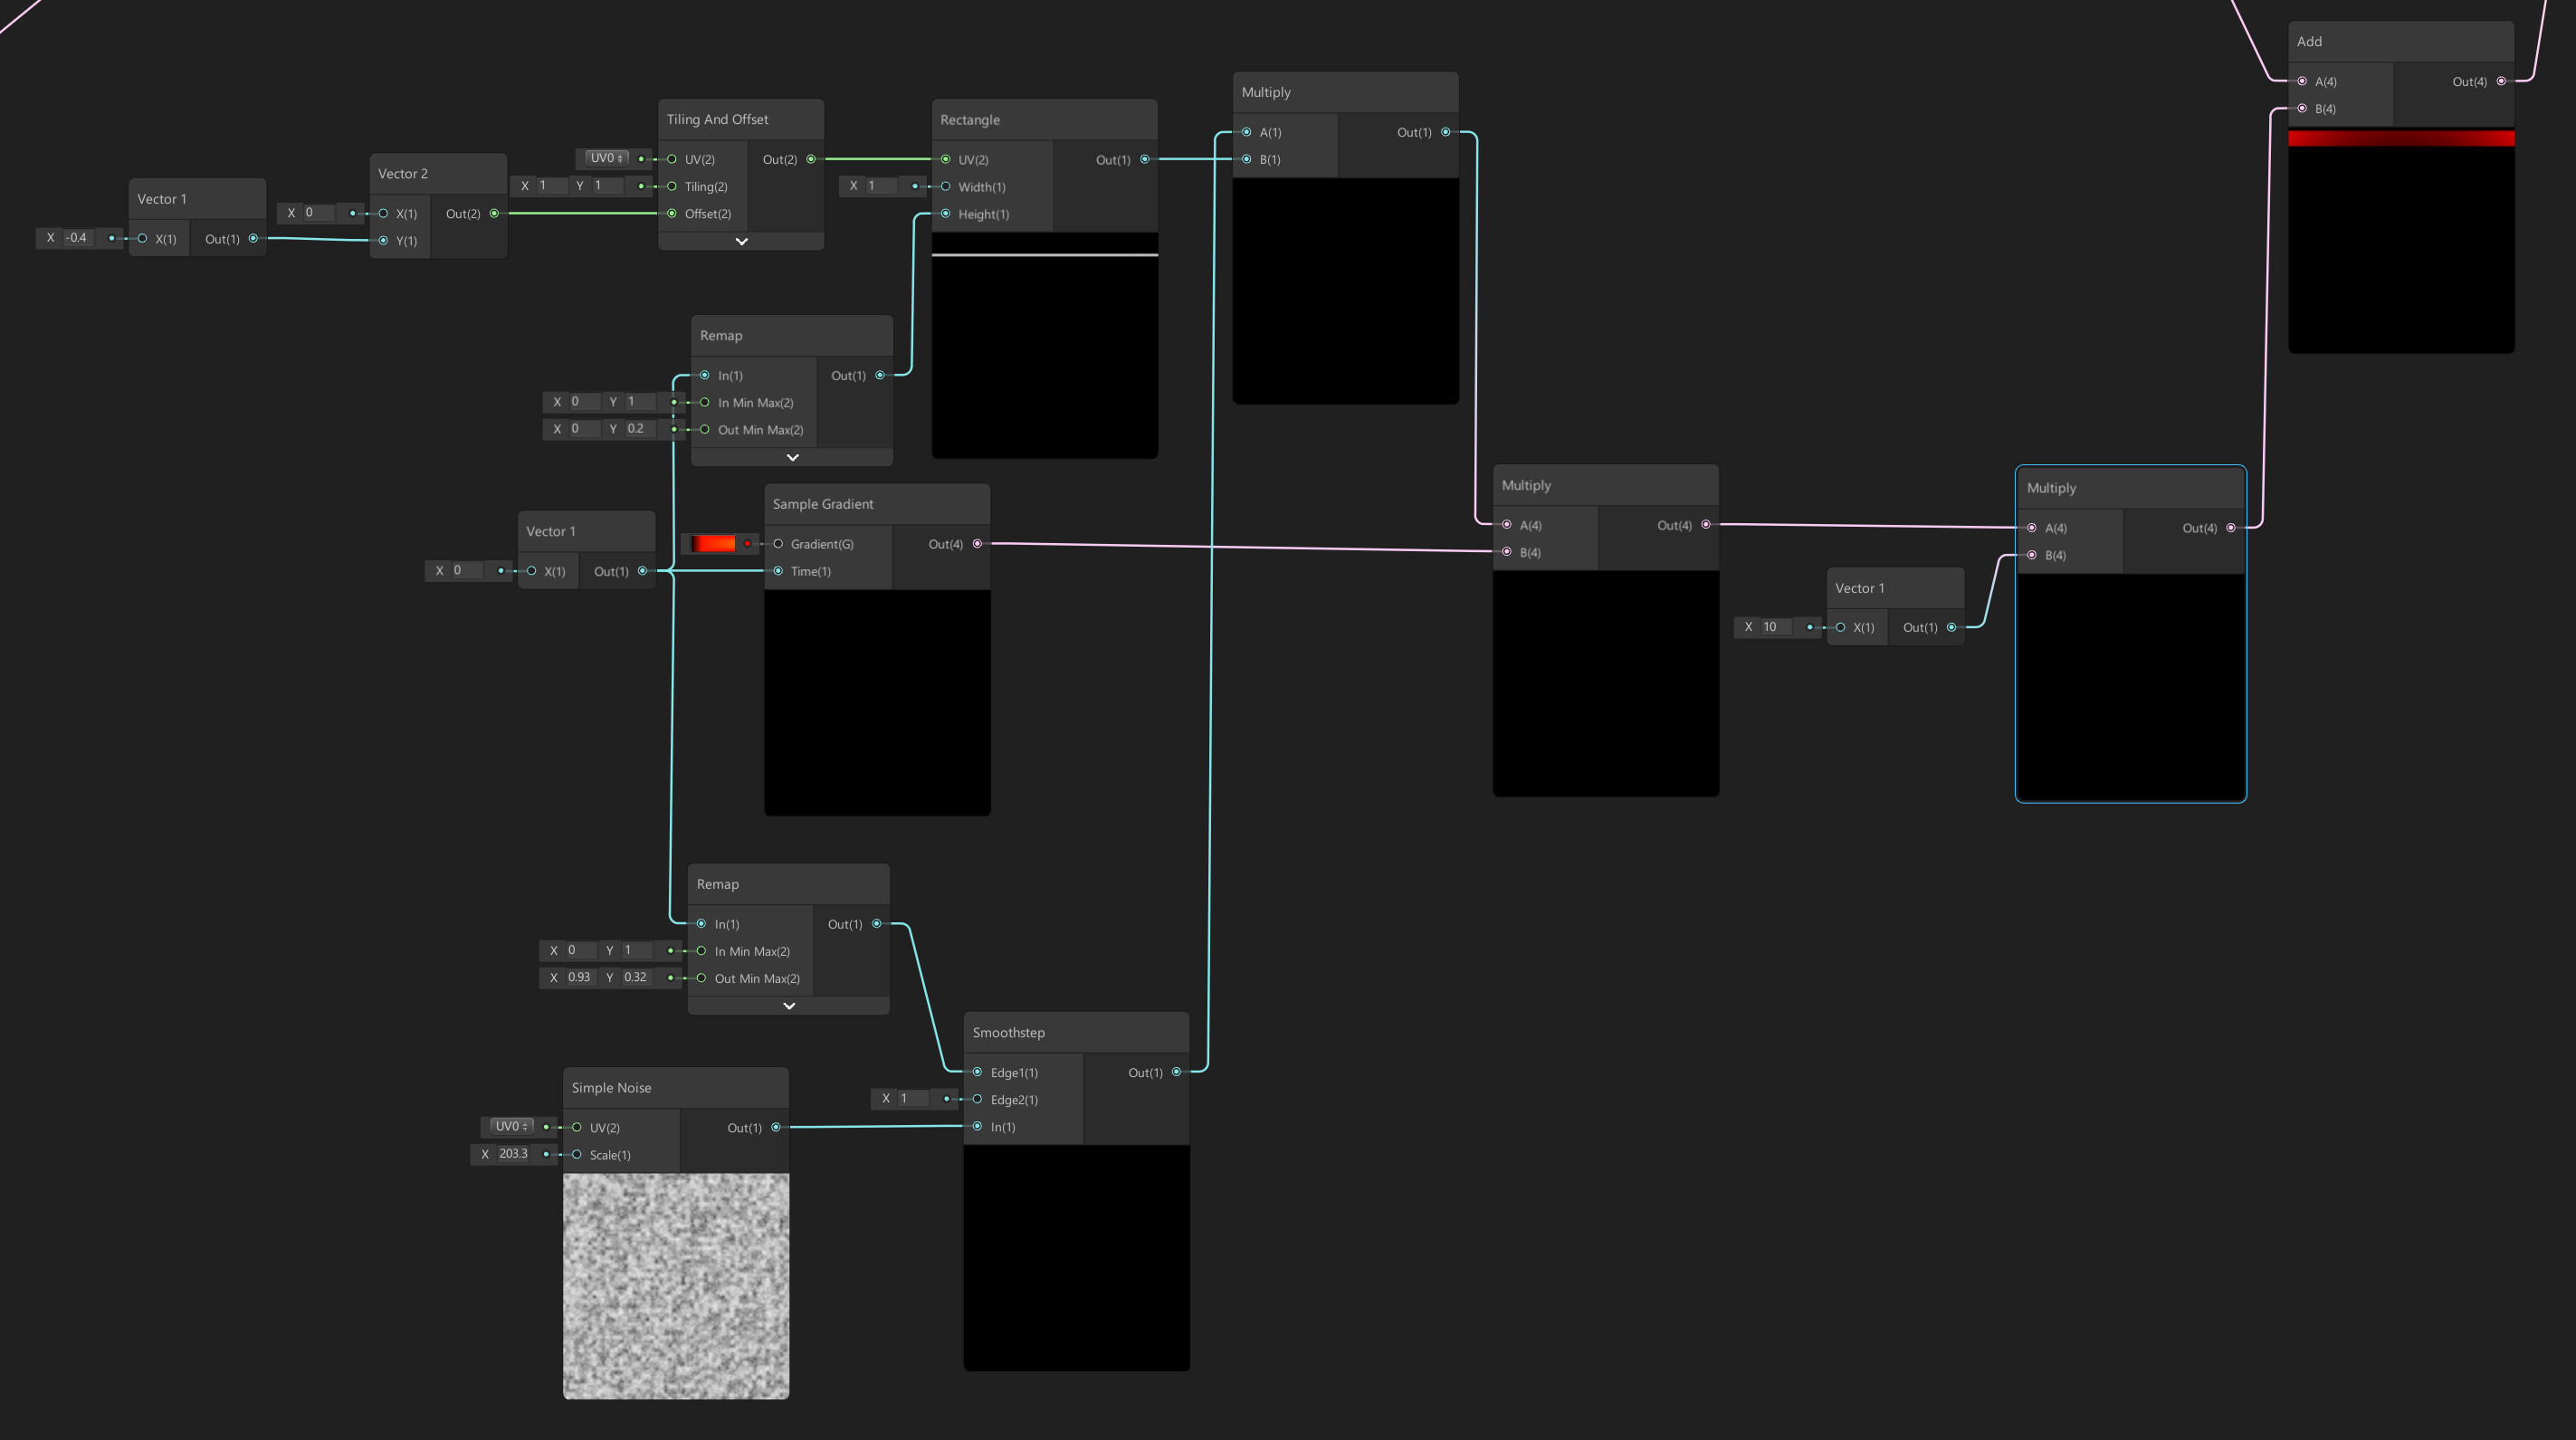Click the Simple Noise Out(1) port
This screenshot has width=2576, height=1440.
(x=776, y=1127)
